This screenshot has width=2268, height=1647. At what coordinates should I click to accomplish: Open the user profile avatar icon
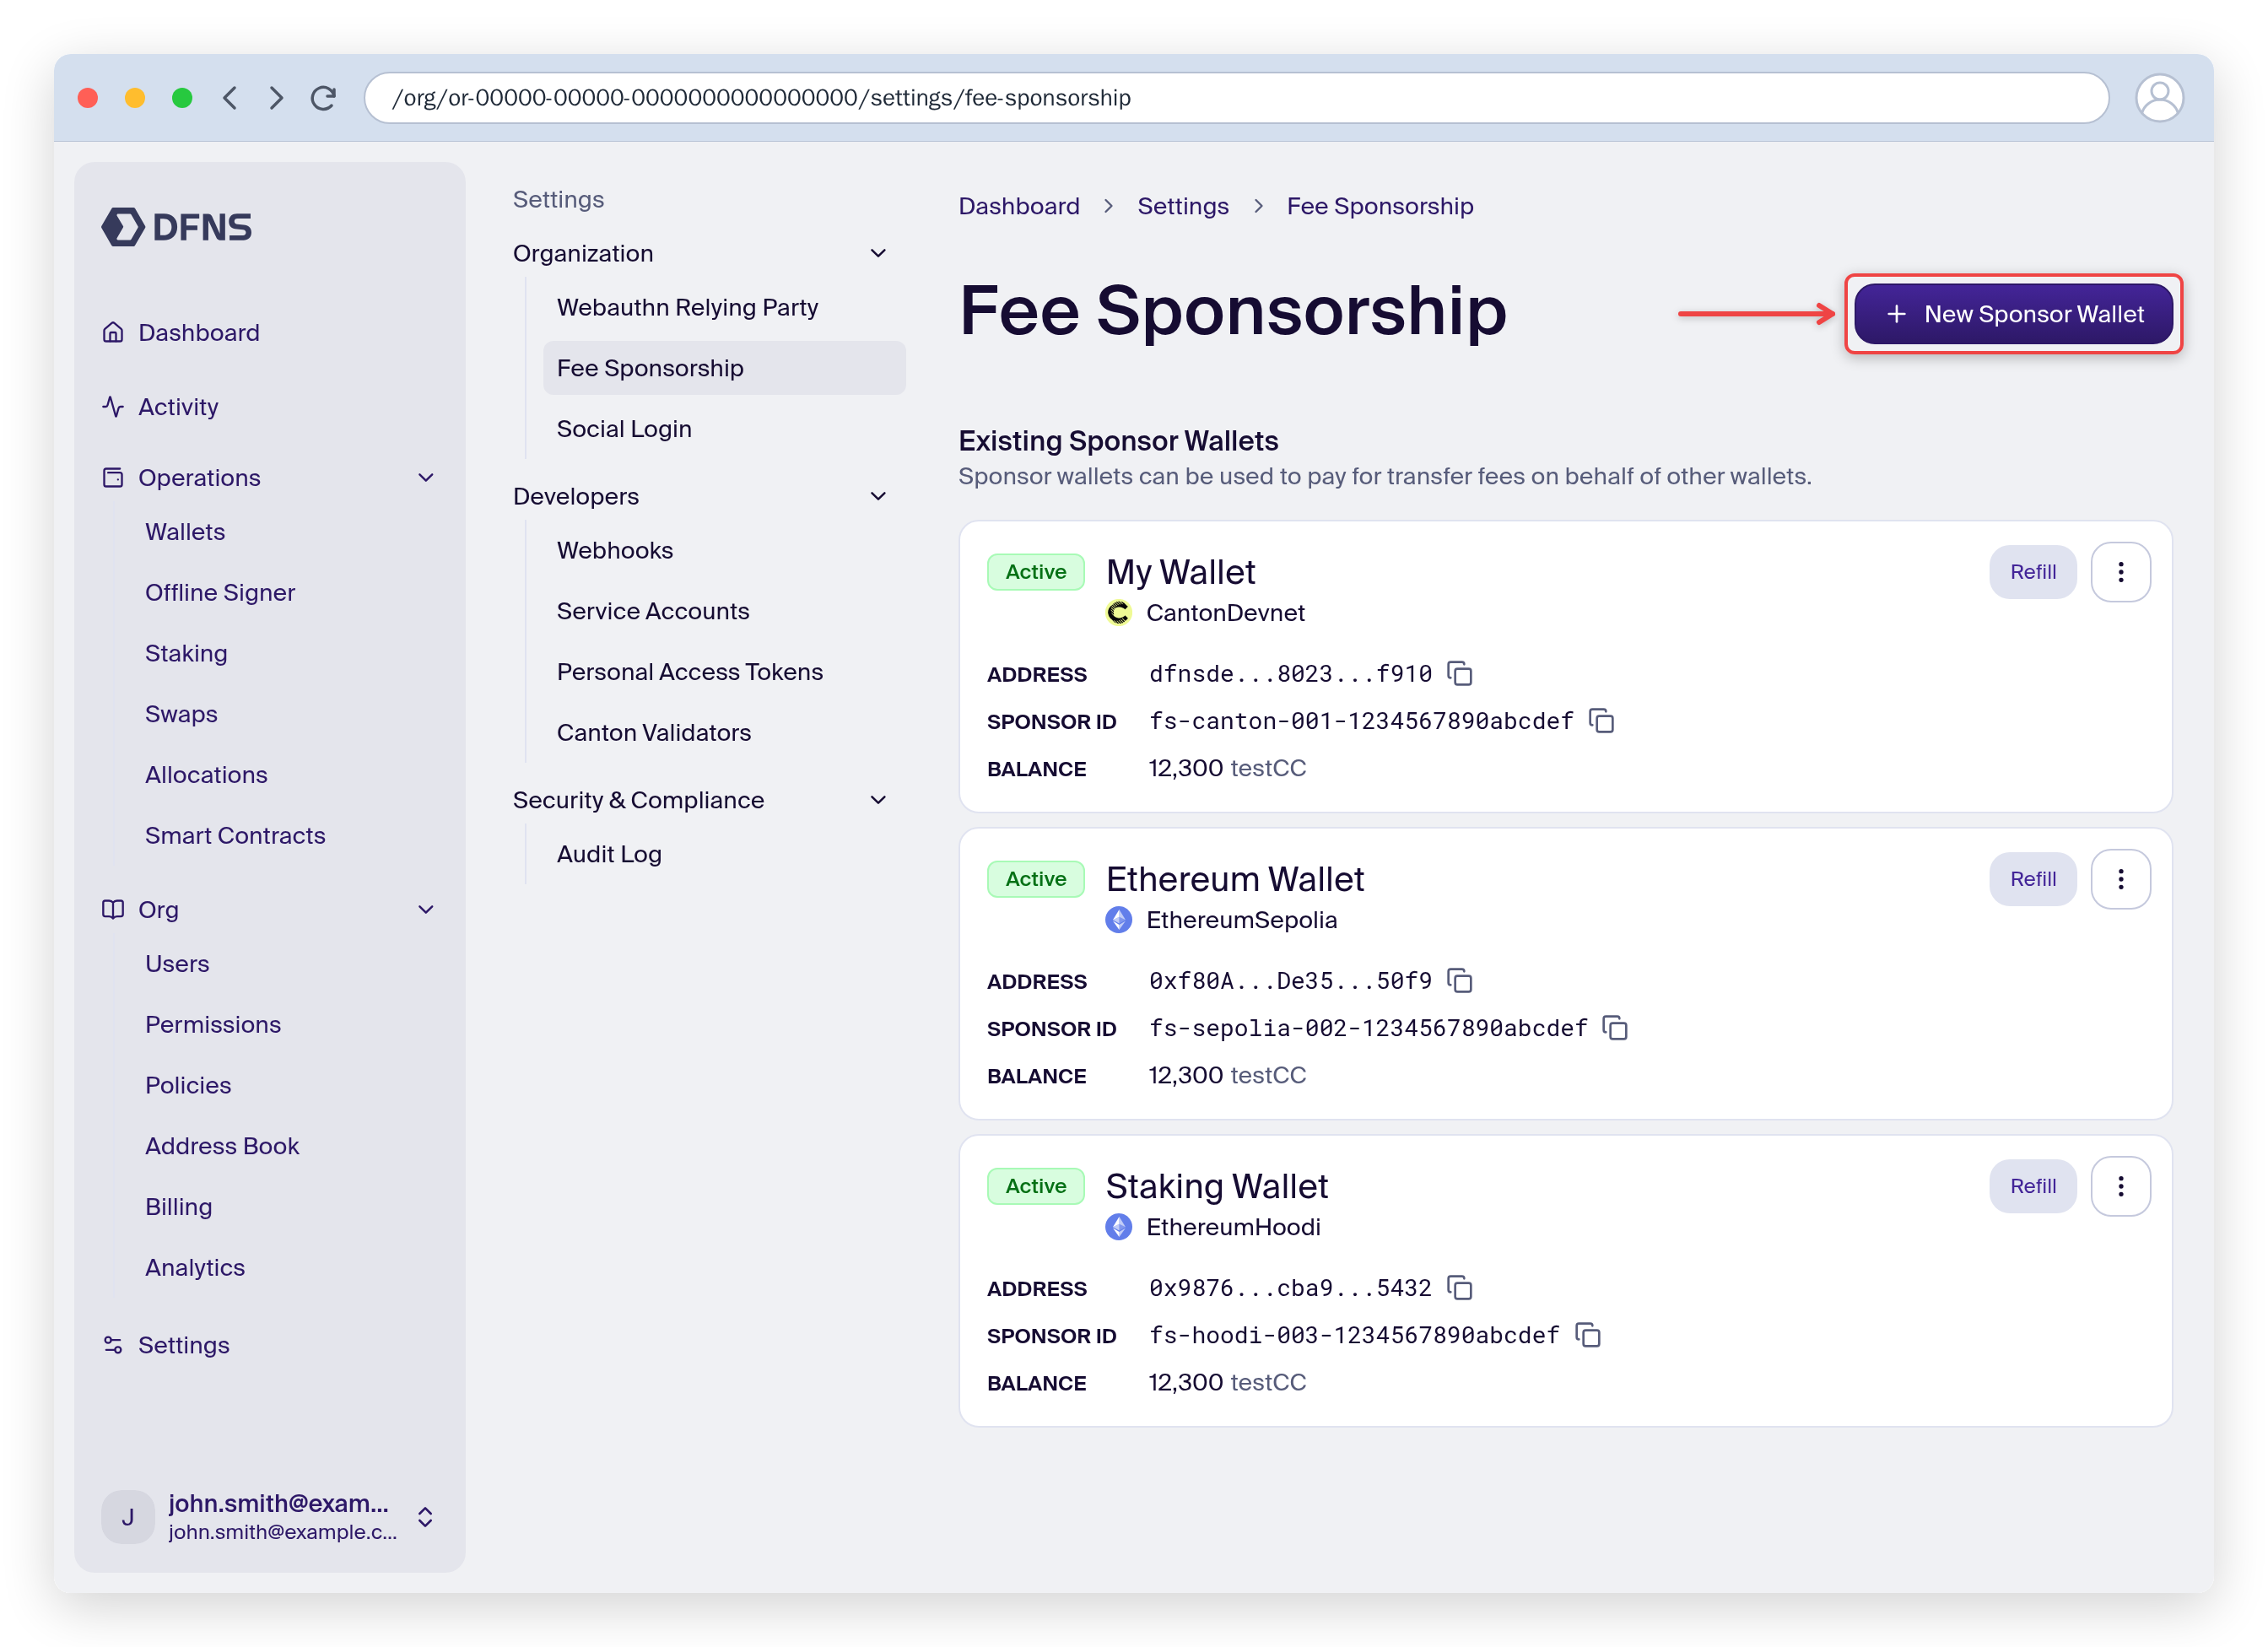2159,98
